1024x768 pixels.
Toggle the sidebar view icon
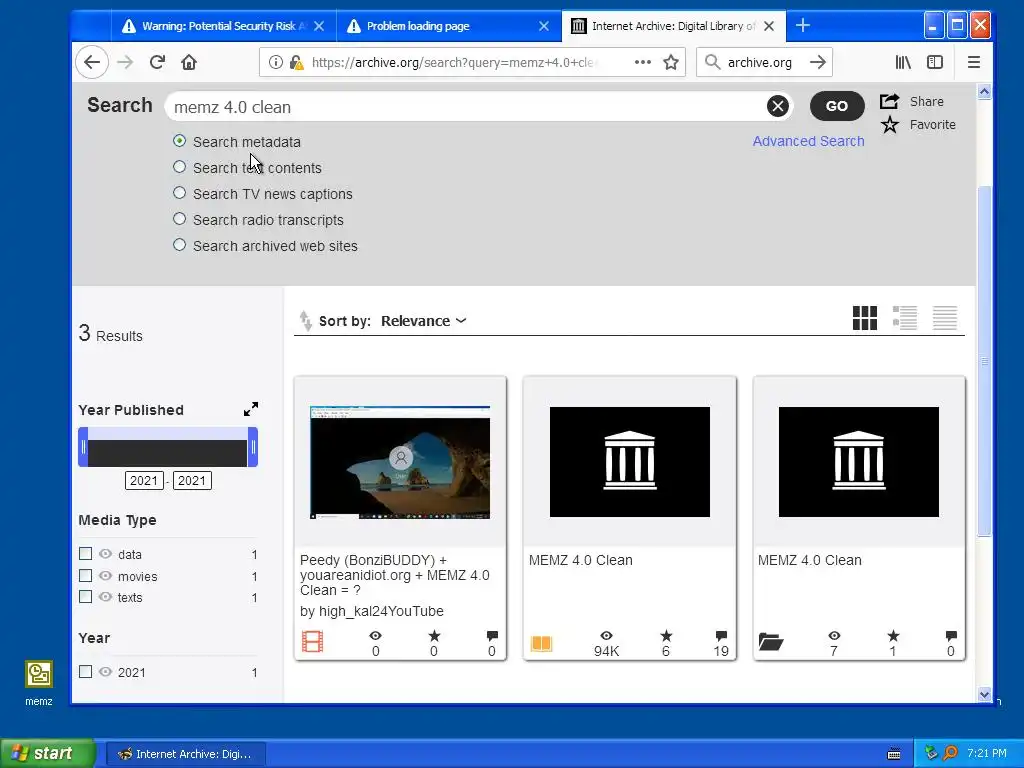click(x=935, y=63)
